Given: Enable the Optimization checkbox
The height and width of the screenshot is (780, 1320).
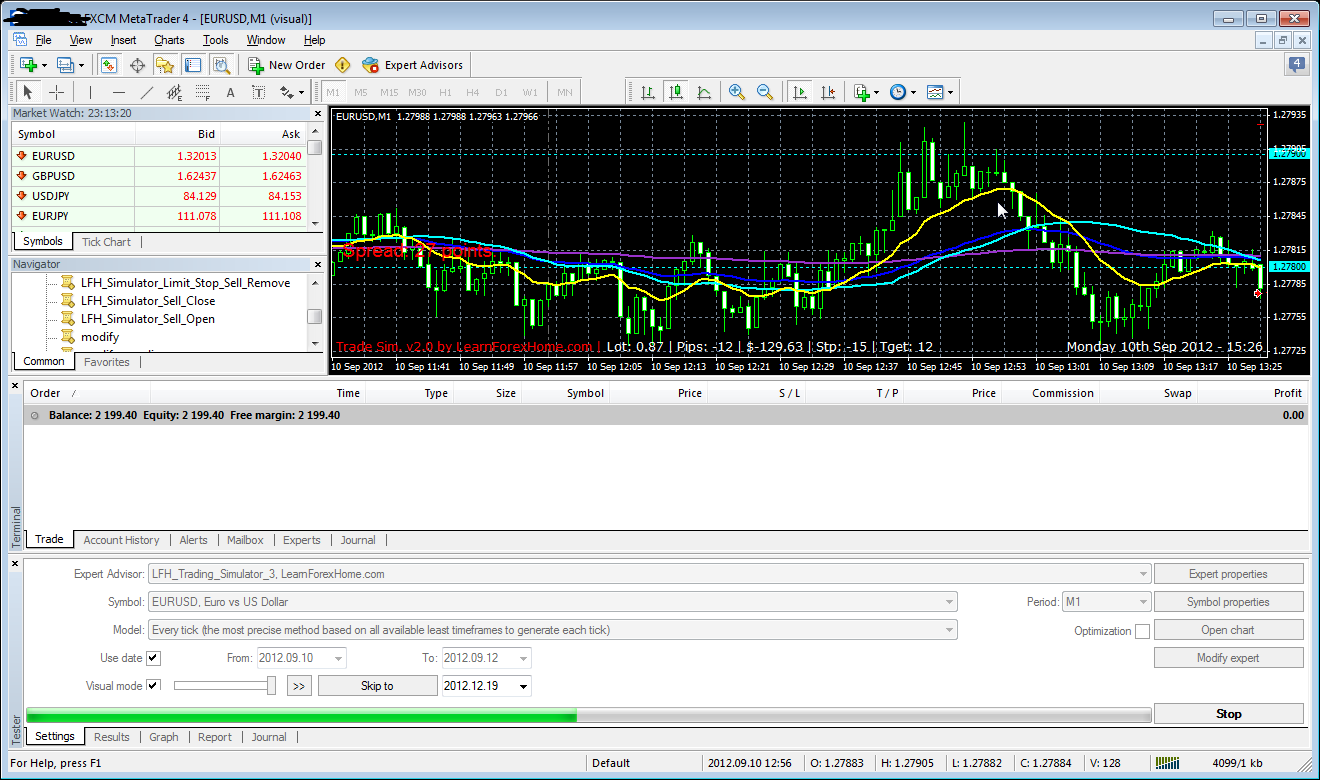Looking at the screenshot, I should 1142,631.
